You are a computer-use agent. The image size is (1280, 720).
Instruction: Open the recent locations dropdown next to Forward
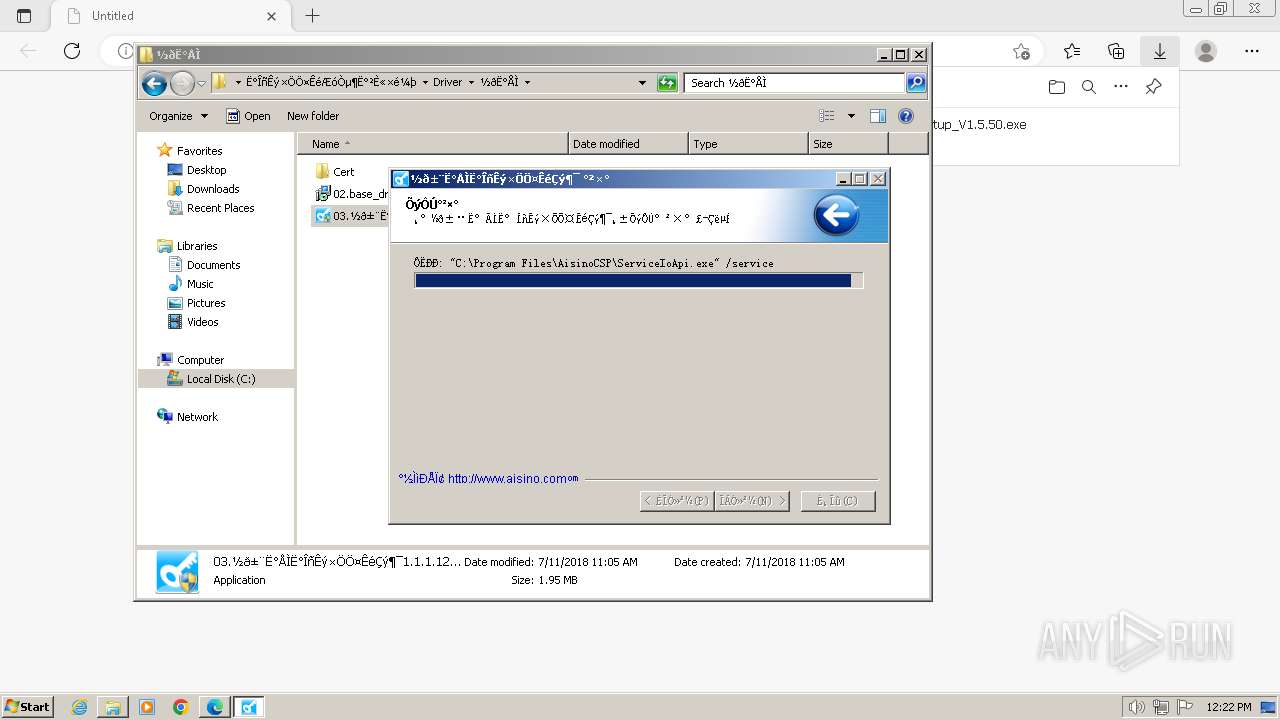point(201,83)
